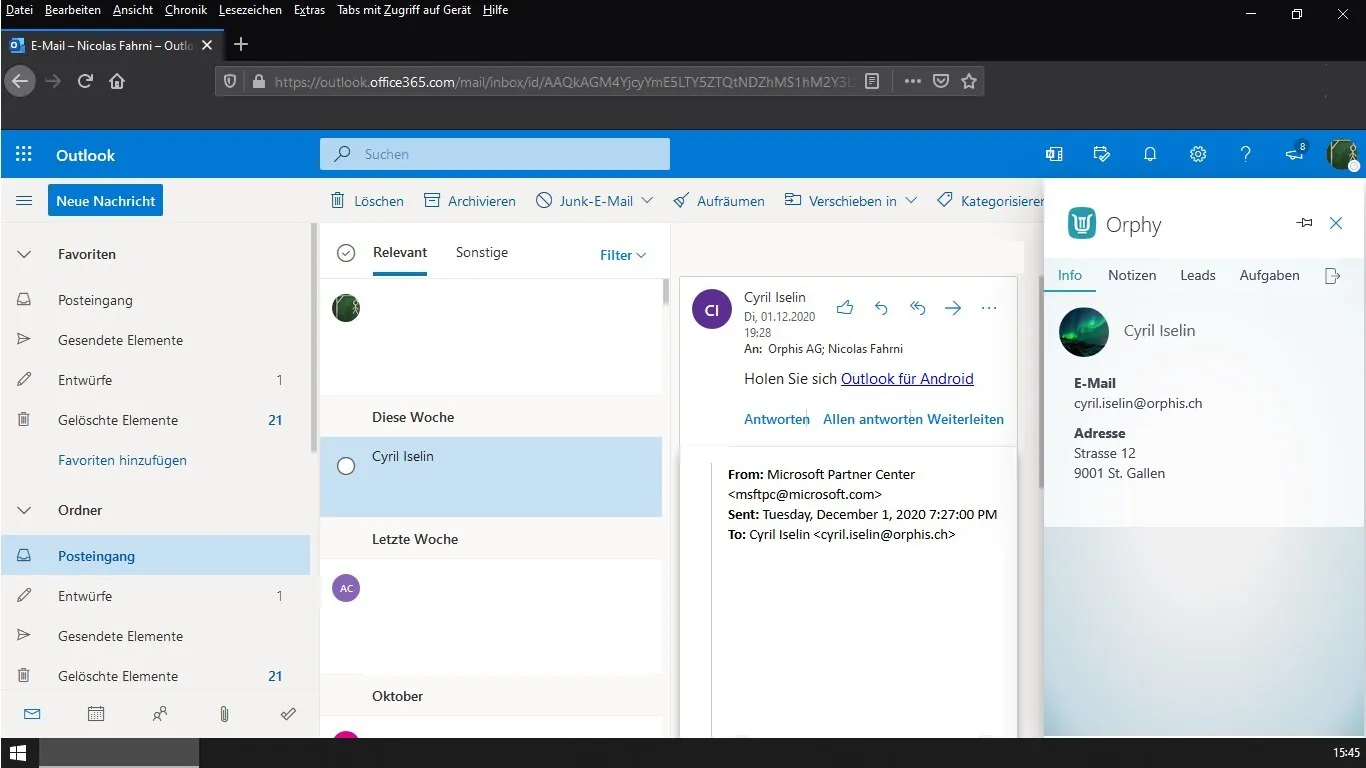Image resolution: width=1366 pixels, height=768 pixels.
Task: Open the Extras menu
Action: (x=310, y=10)
